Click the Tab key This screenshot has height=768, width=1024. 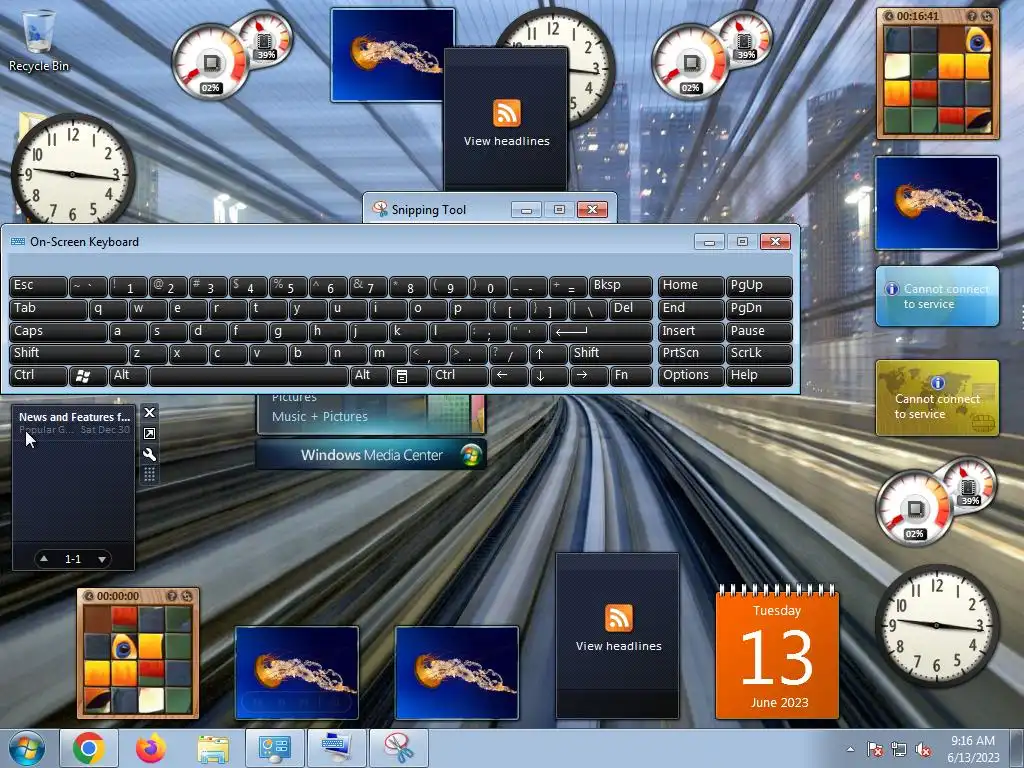click(x=48, y=309)
